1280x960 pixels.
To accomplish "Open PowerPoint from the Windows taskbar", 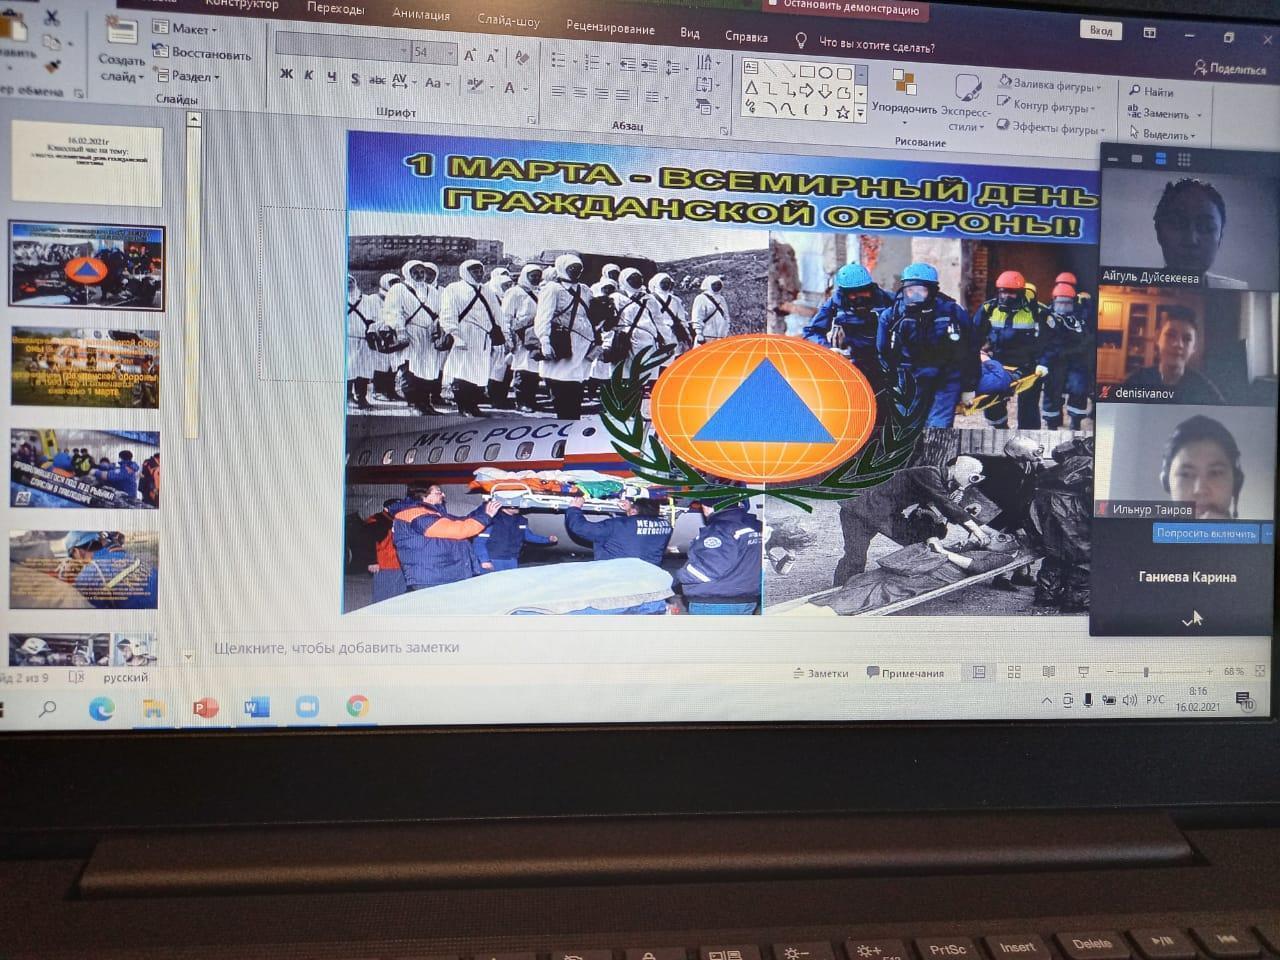I will click(x=205, y=708).
